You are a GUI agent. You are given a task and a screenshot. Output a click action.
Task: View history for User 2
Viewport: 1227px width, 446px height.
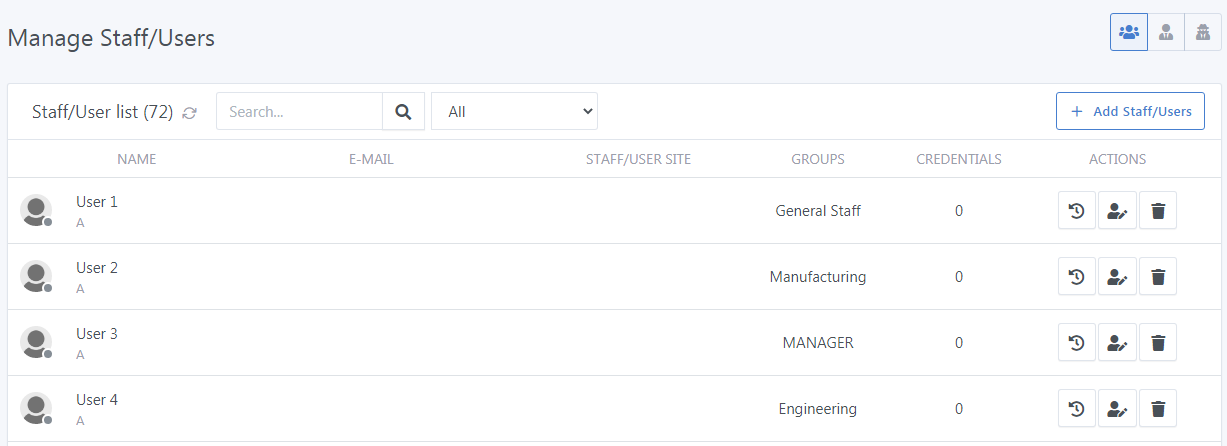click(x=1077, y=277)
